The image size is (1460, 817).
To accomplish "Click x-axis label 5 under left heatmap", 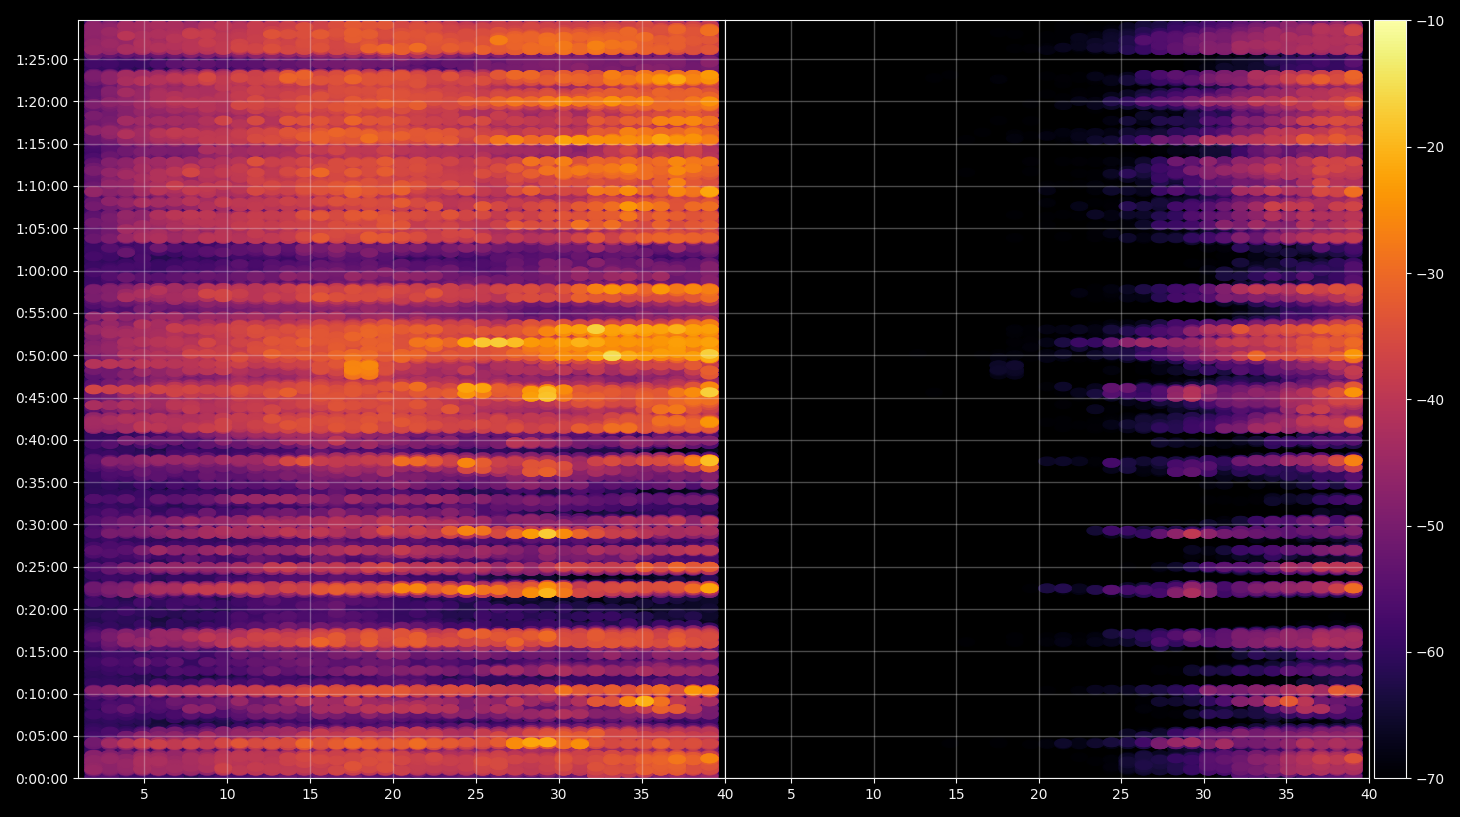I will point(144,795).
